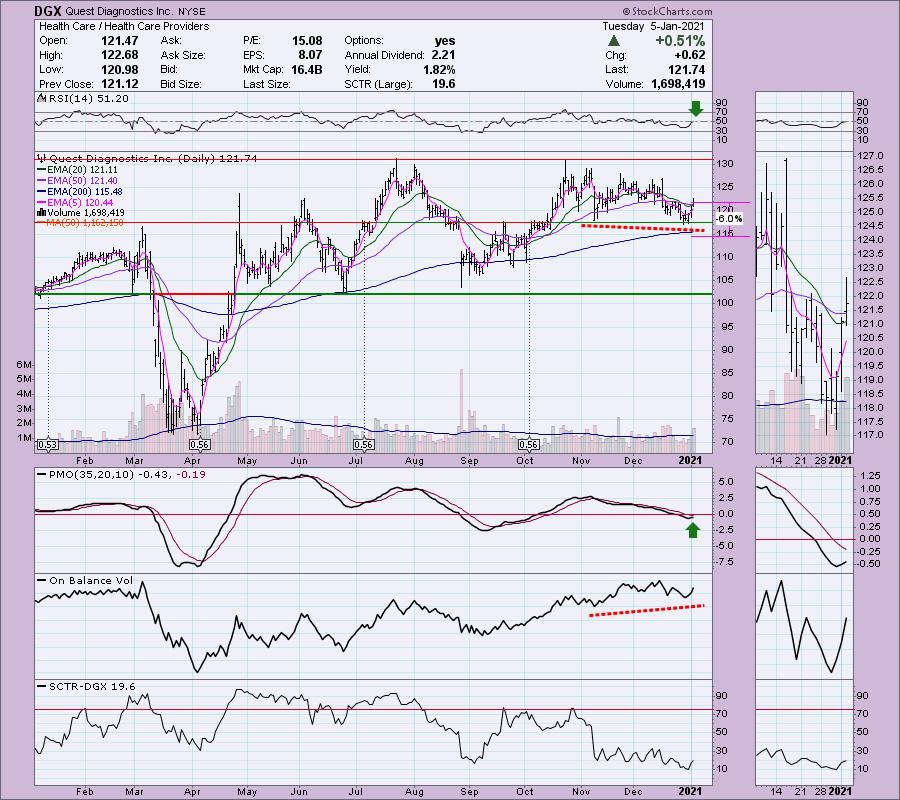Click the Options value yes
The image size is (900, 800).
coord(445,41)
